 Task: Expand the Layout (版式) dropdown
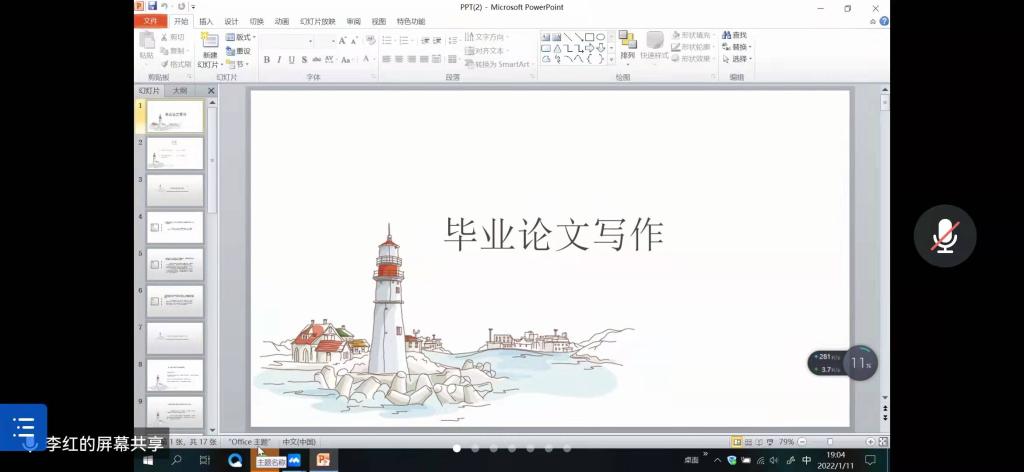click(241, 37)
